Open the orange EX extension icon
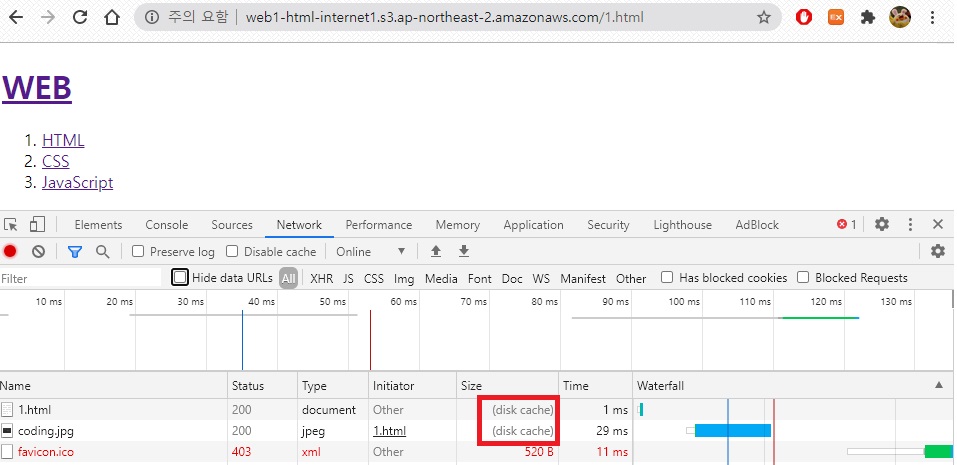957x465 pixels. click(x=836, y=17)
